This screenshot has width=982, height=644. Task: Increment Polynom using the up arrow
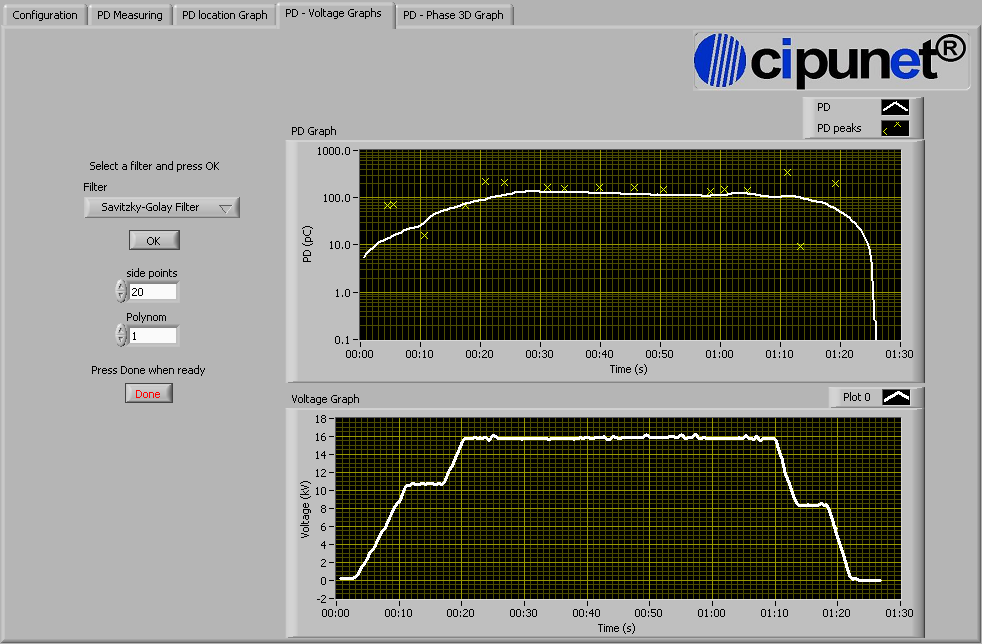click(x=121, y=330)
